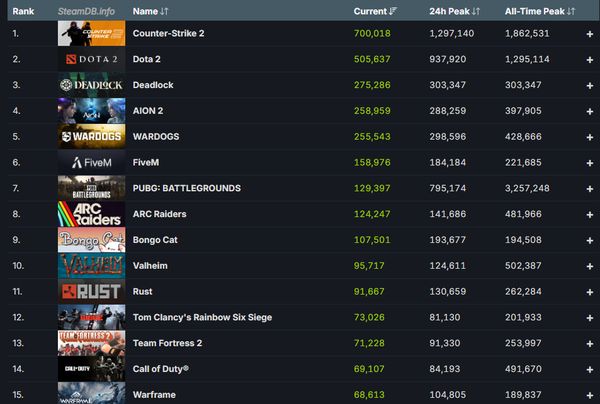Open Tom Clancy's Rainbow Six Siege link

point(202,317)
